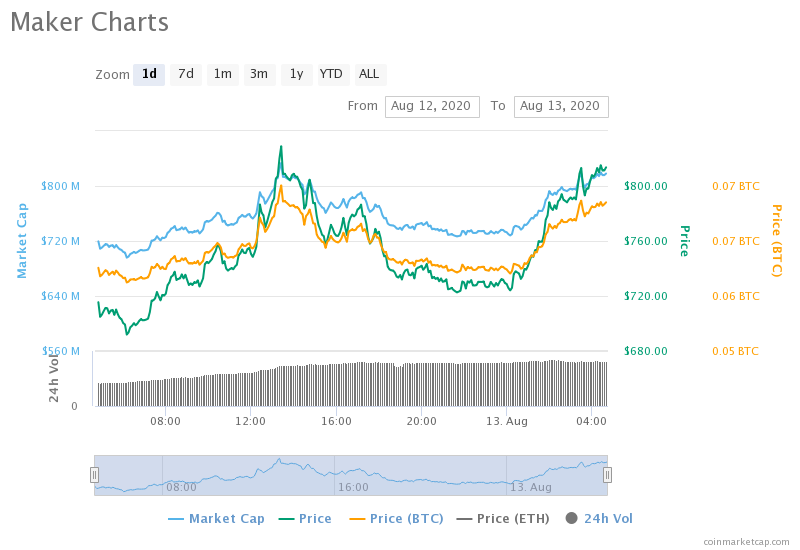The image size is (800, 550).
Task: Click the $560 M market cap axis label
Action: click(x=61, y=351)
